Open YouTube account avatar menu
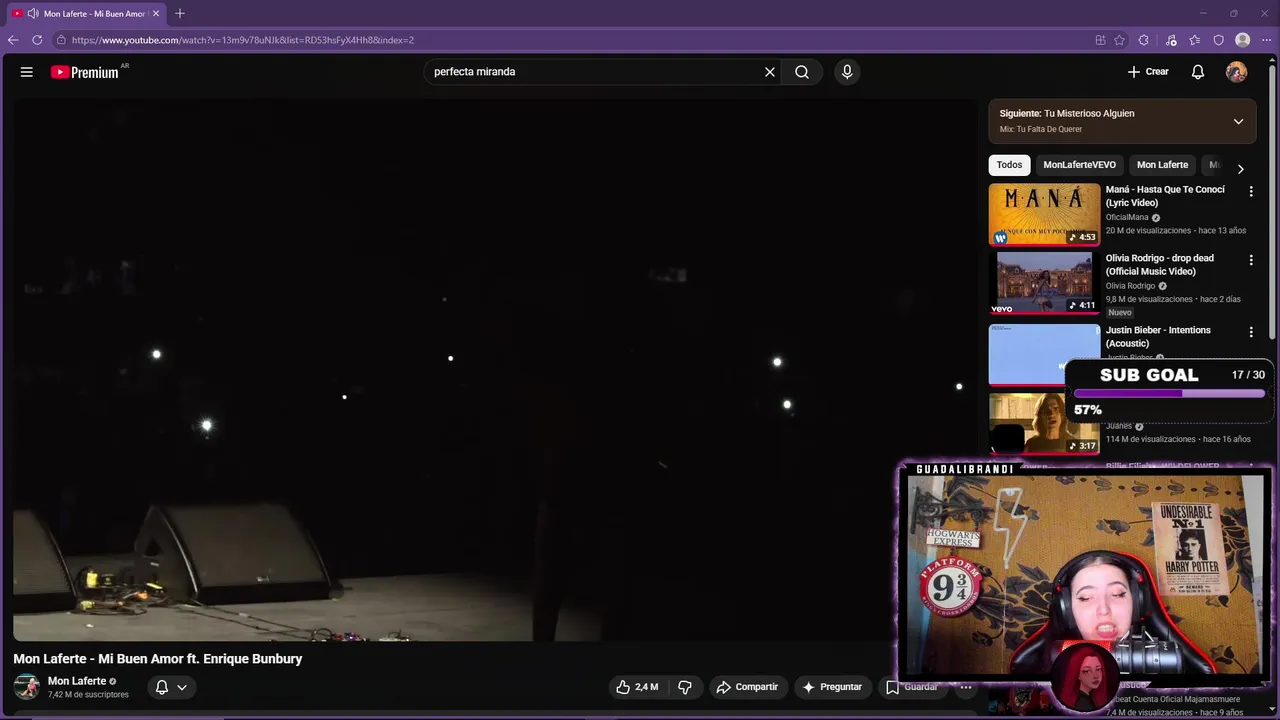Image resolution: width=1280 pixels, height=720 pixels. pyautogui.click(x=1237, y=72)
